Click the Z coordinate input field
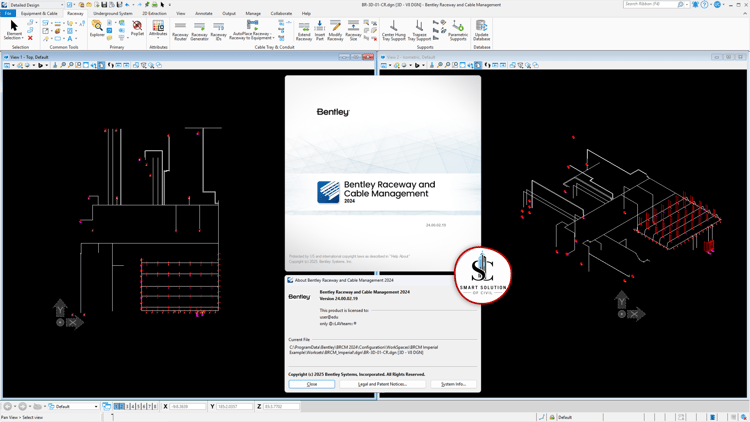Viewport: 750px width, 422px height. pos(281,406)
